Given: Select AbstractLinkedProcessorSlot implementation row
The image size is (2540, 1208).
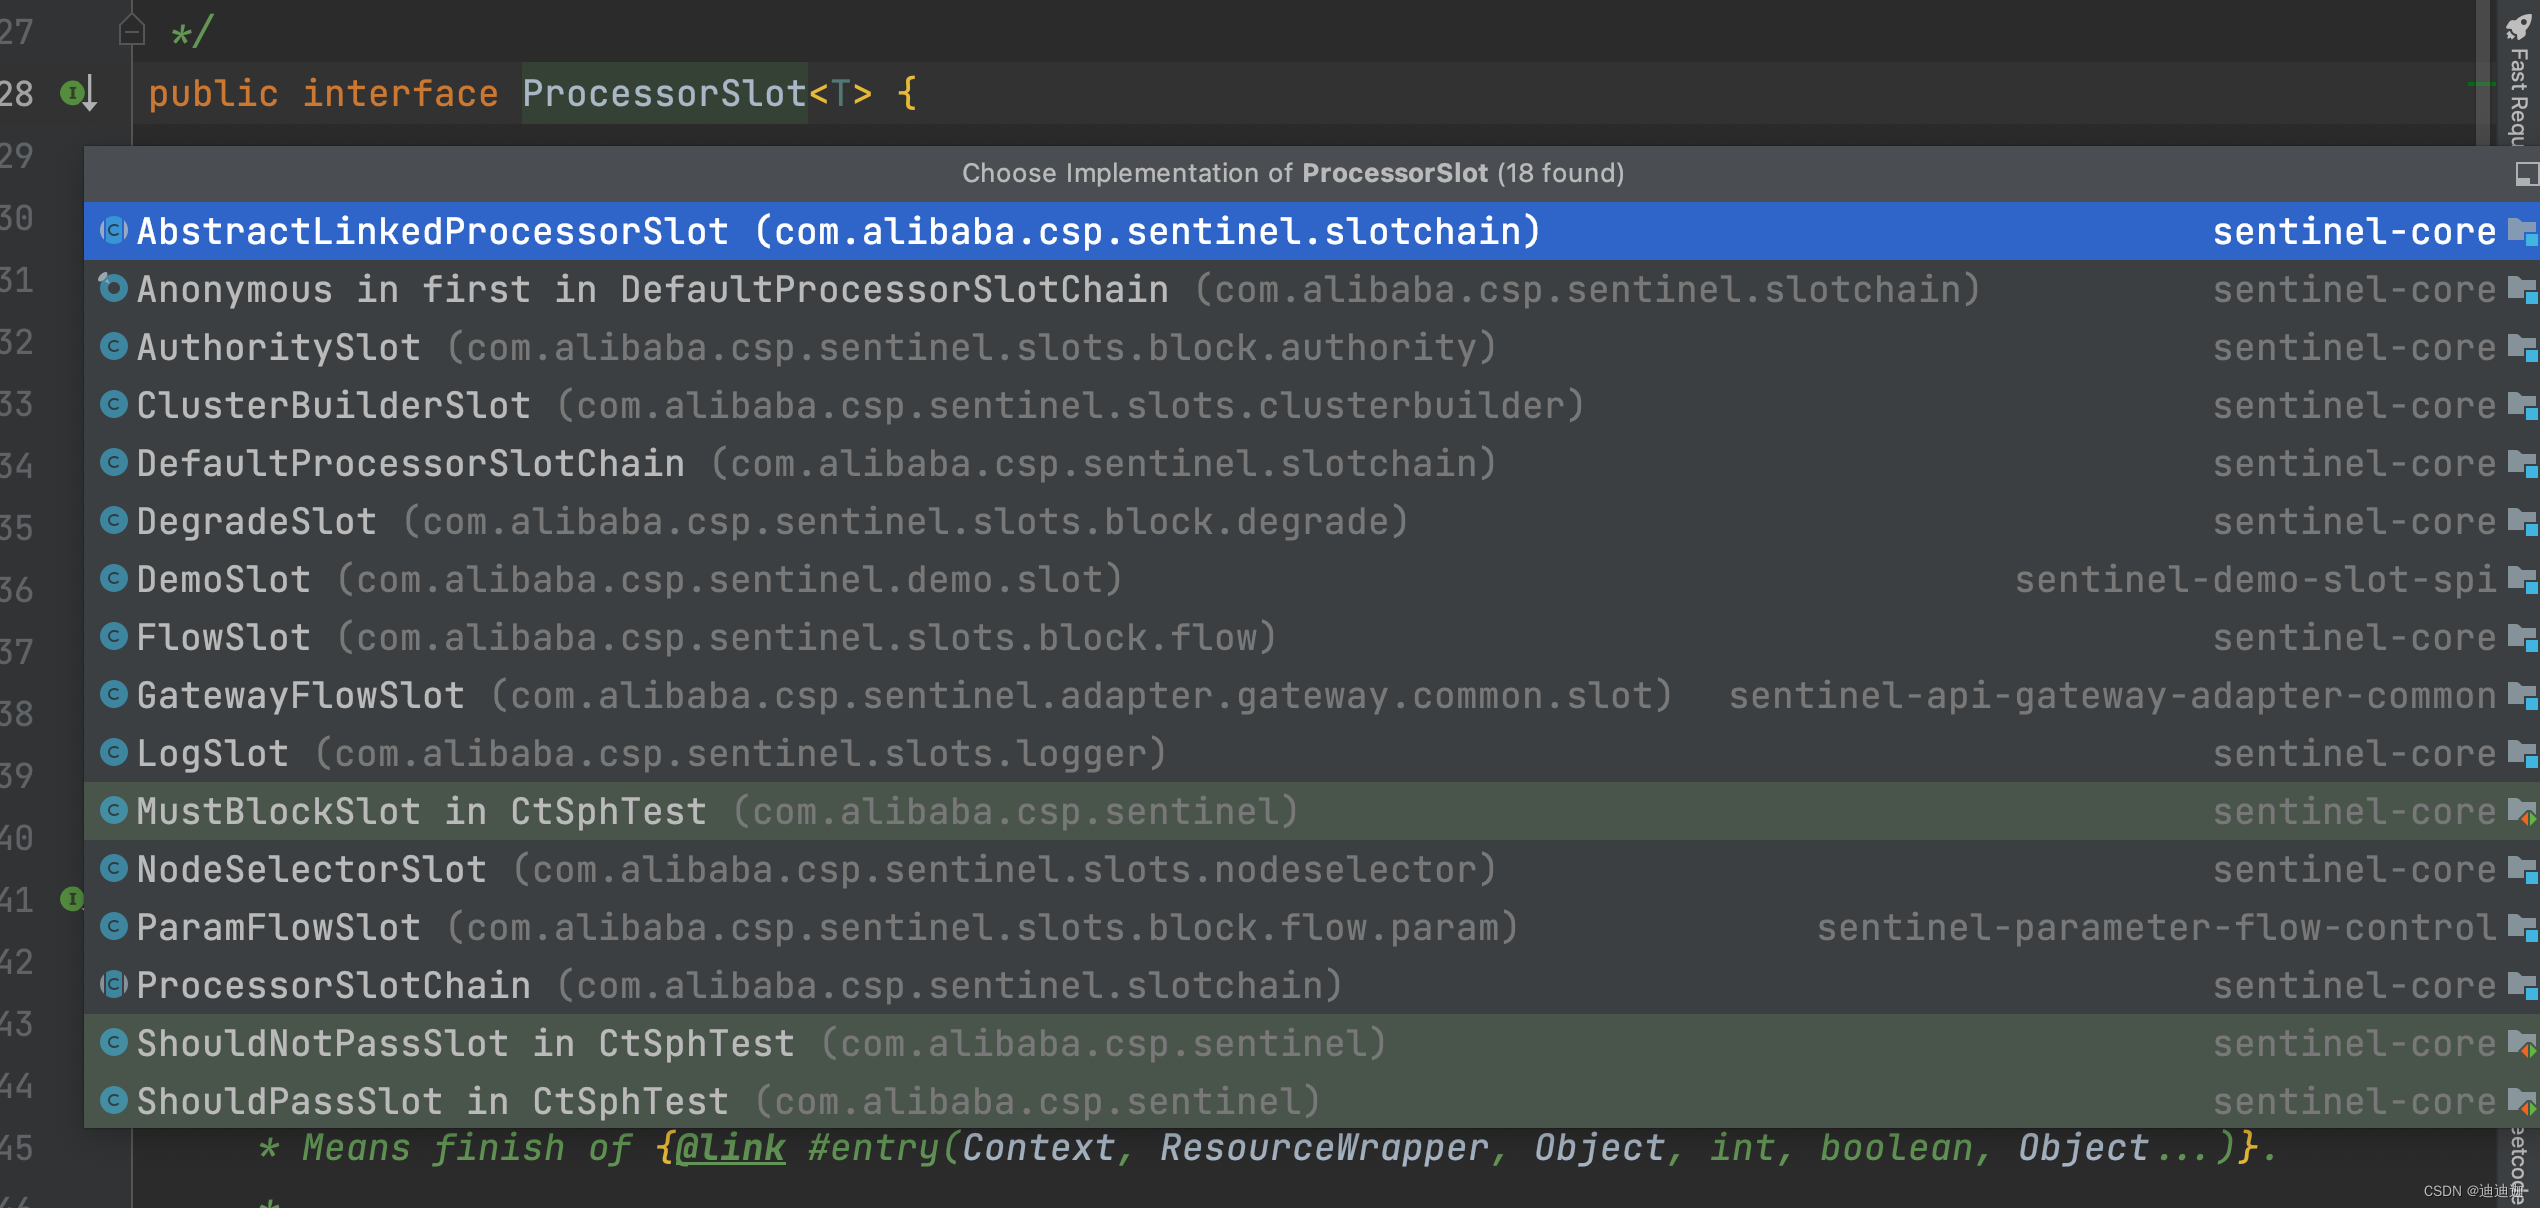Looking at the screenshot, I should pos(1311,231).
